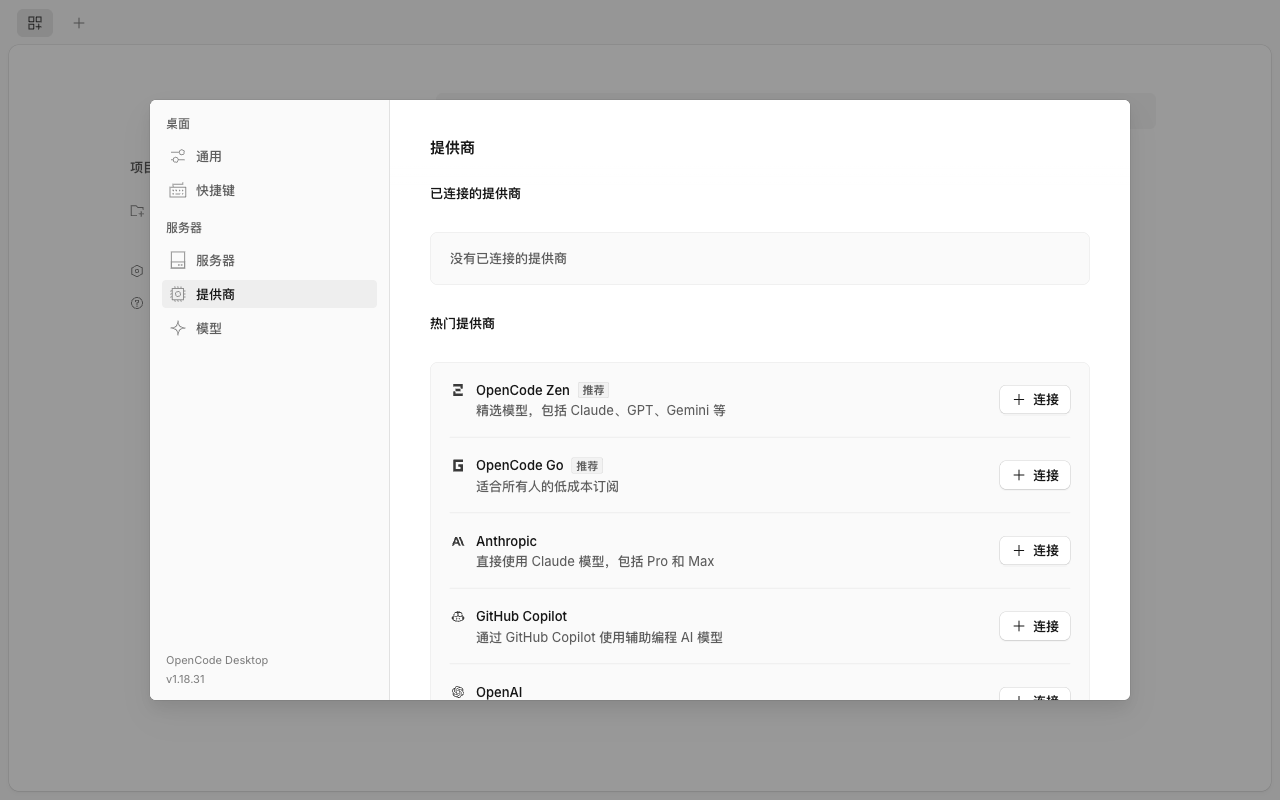Click the plus icon inside OpenCode Zen 连接 button
The width and height of the screenshot is (1280, 800).
[x=1018, y=399]
